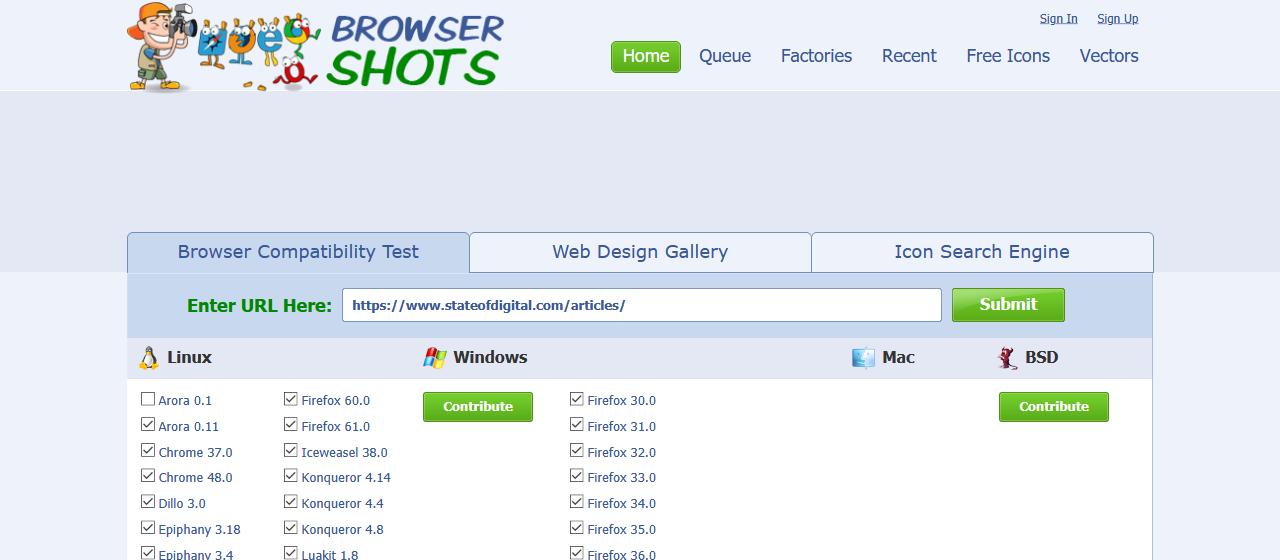Uncheck the Windows Firefox 30.0 checkbox

[577, 399]
